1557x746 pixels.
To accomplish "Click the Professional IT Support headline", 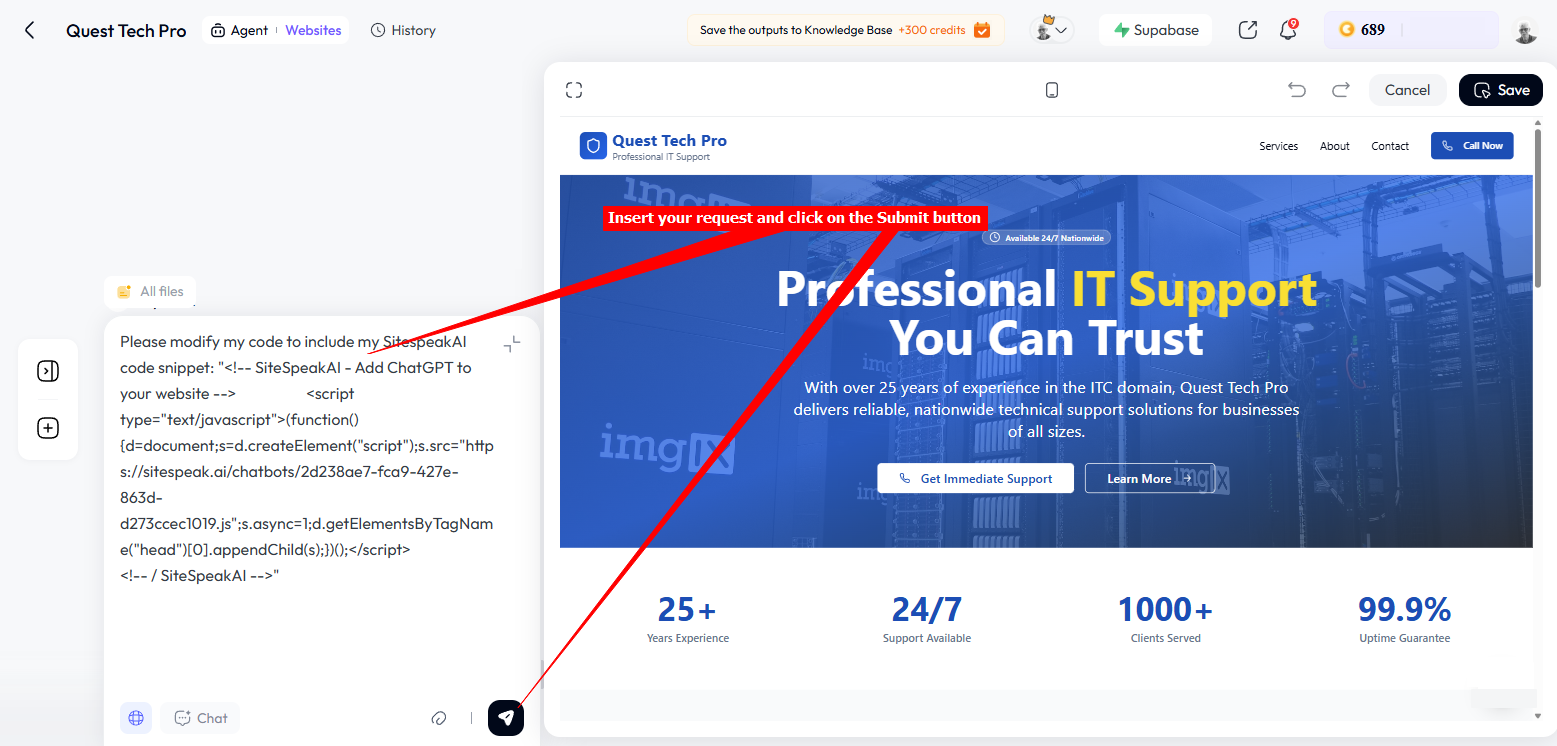I will (x=1046, y=314).
